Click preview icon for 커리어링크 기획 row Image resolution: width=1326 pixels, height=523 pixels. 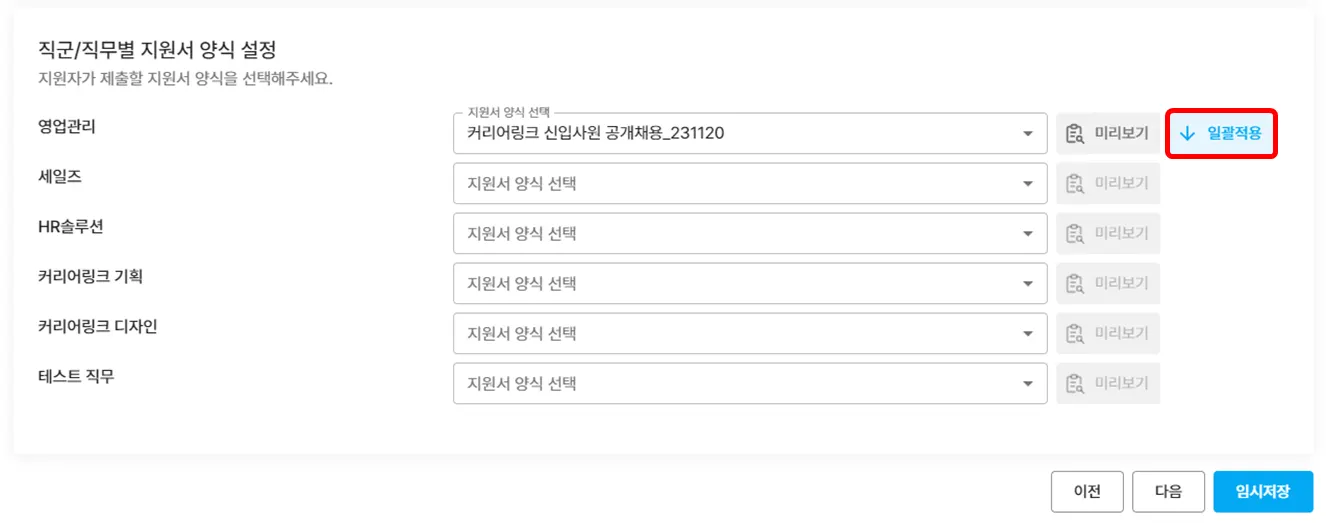tap(1075, 283)
